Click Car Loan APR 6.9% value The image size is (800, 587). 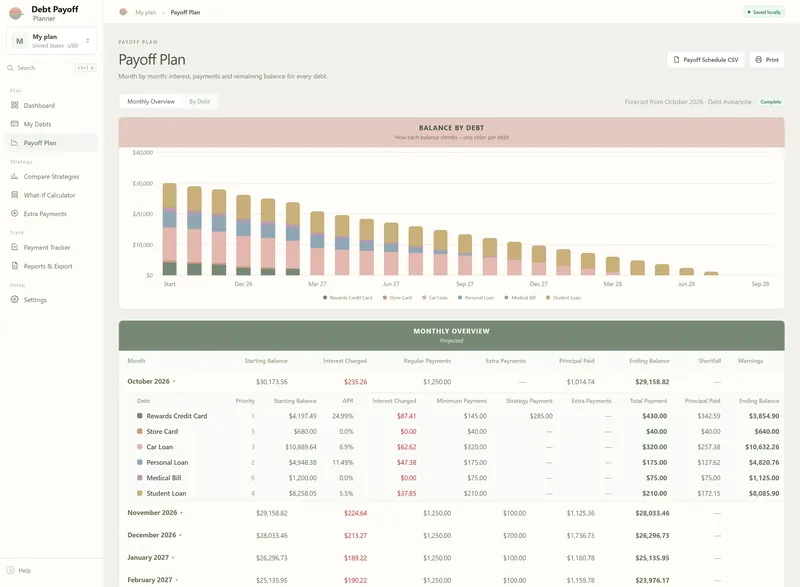pos(346,447)
